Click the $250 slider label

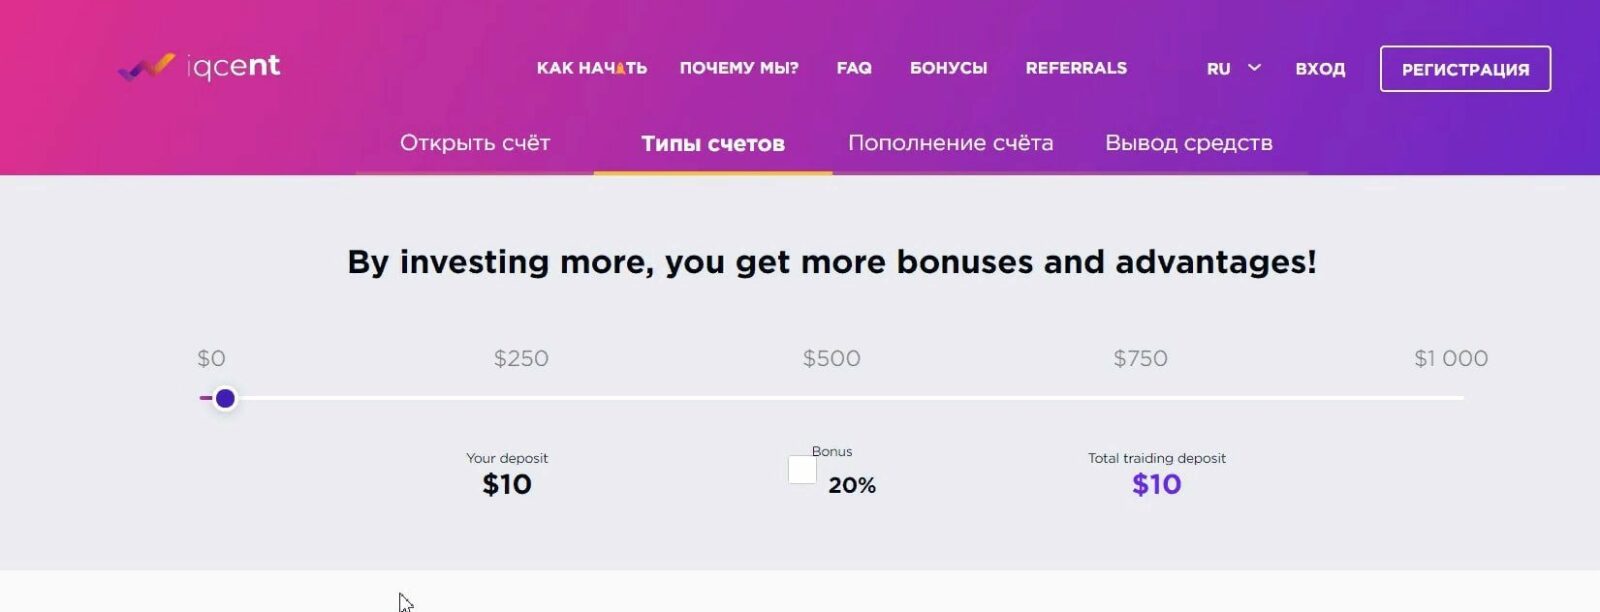pos(521,358)
